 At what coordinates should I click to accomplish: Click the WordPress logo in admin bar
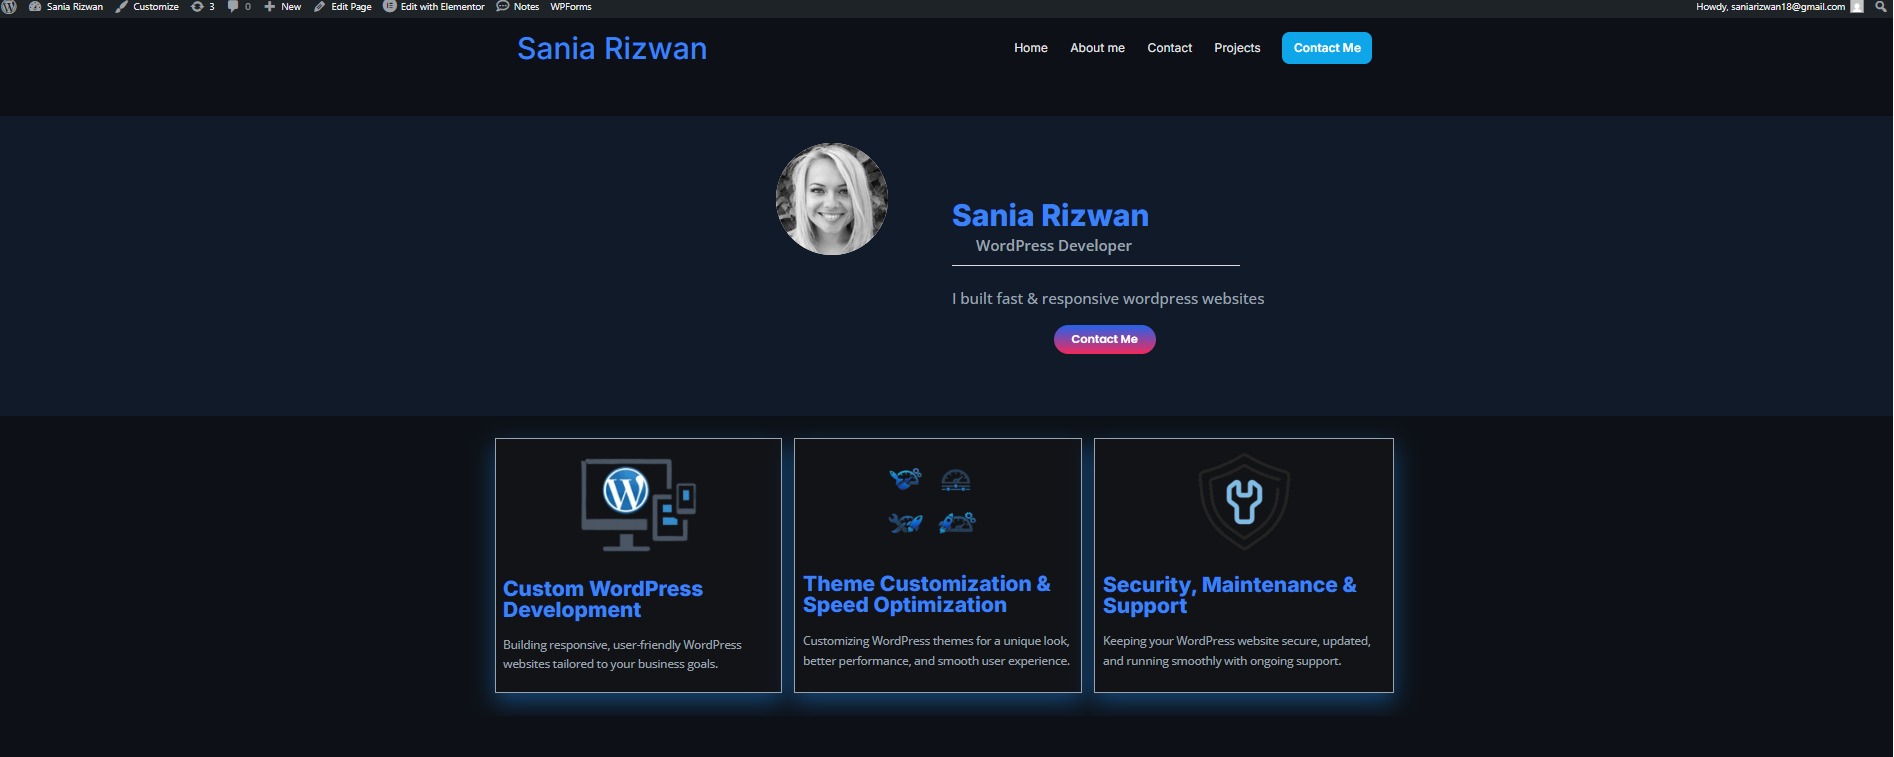tap(9, 7)
